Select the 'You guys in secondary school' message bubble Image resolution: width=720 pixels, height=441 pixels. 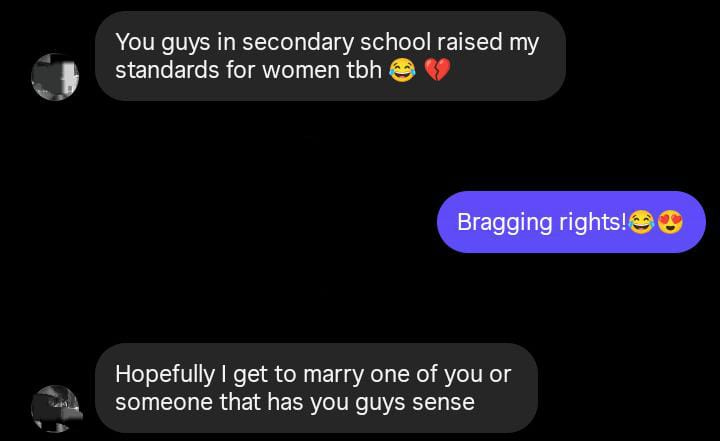(330, 56)
